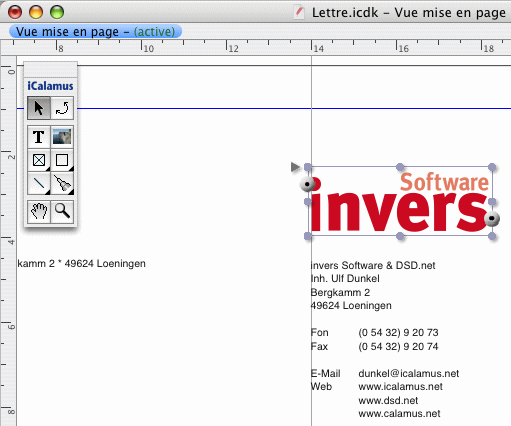Click the www.icalamus.net web address
This screenshot has height=426, width=511.
400,387
